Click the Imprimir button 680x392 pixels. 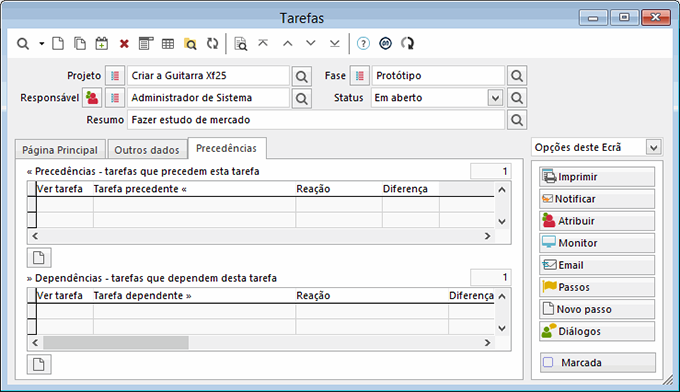coord(597,177)
